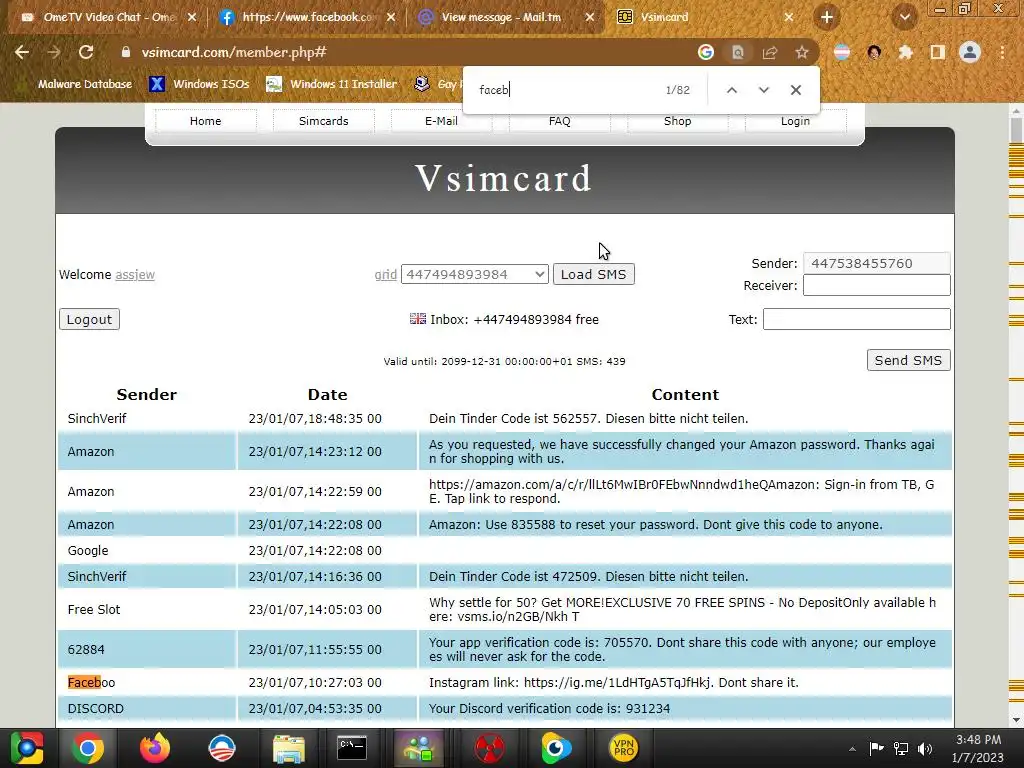Click the Logout button
1024x768 pixels.
pos(89,319)
